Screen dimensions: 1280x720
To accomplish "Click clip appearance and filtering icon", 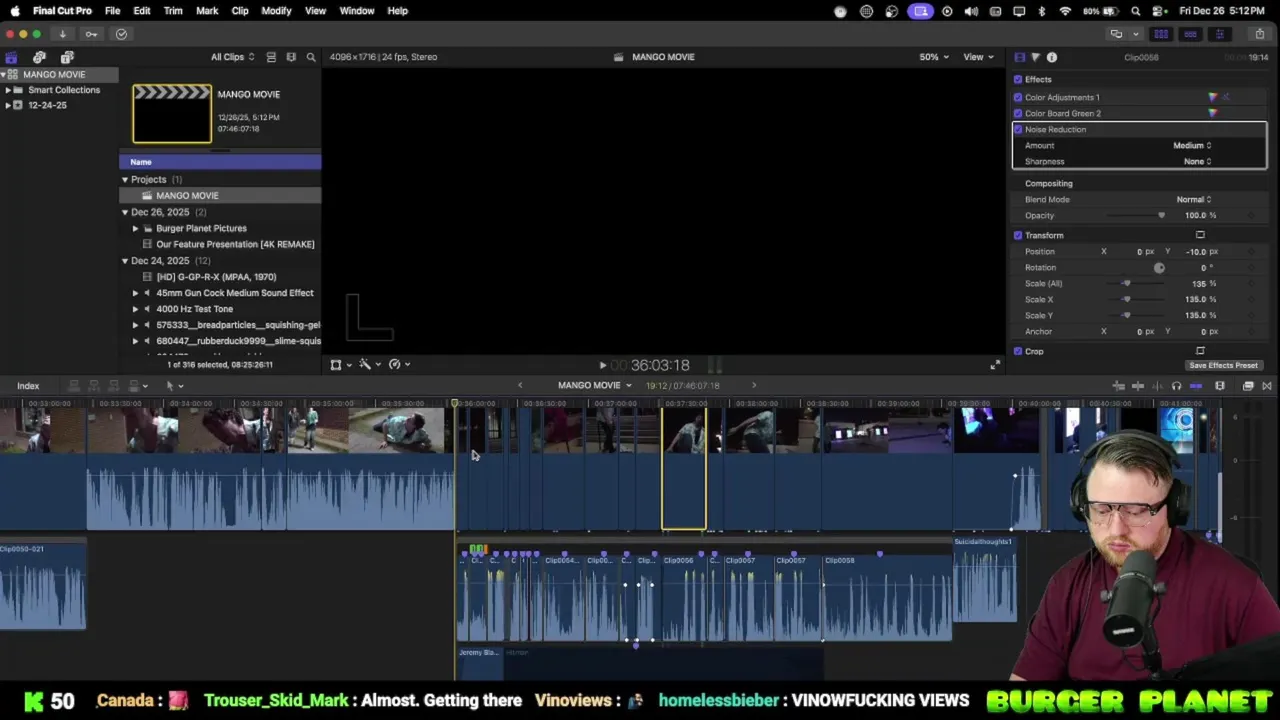I will (x=291, y=57).
